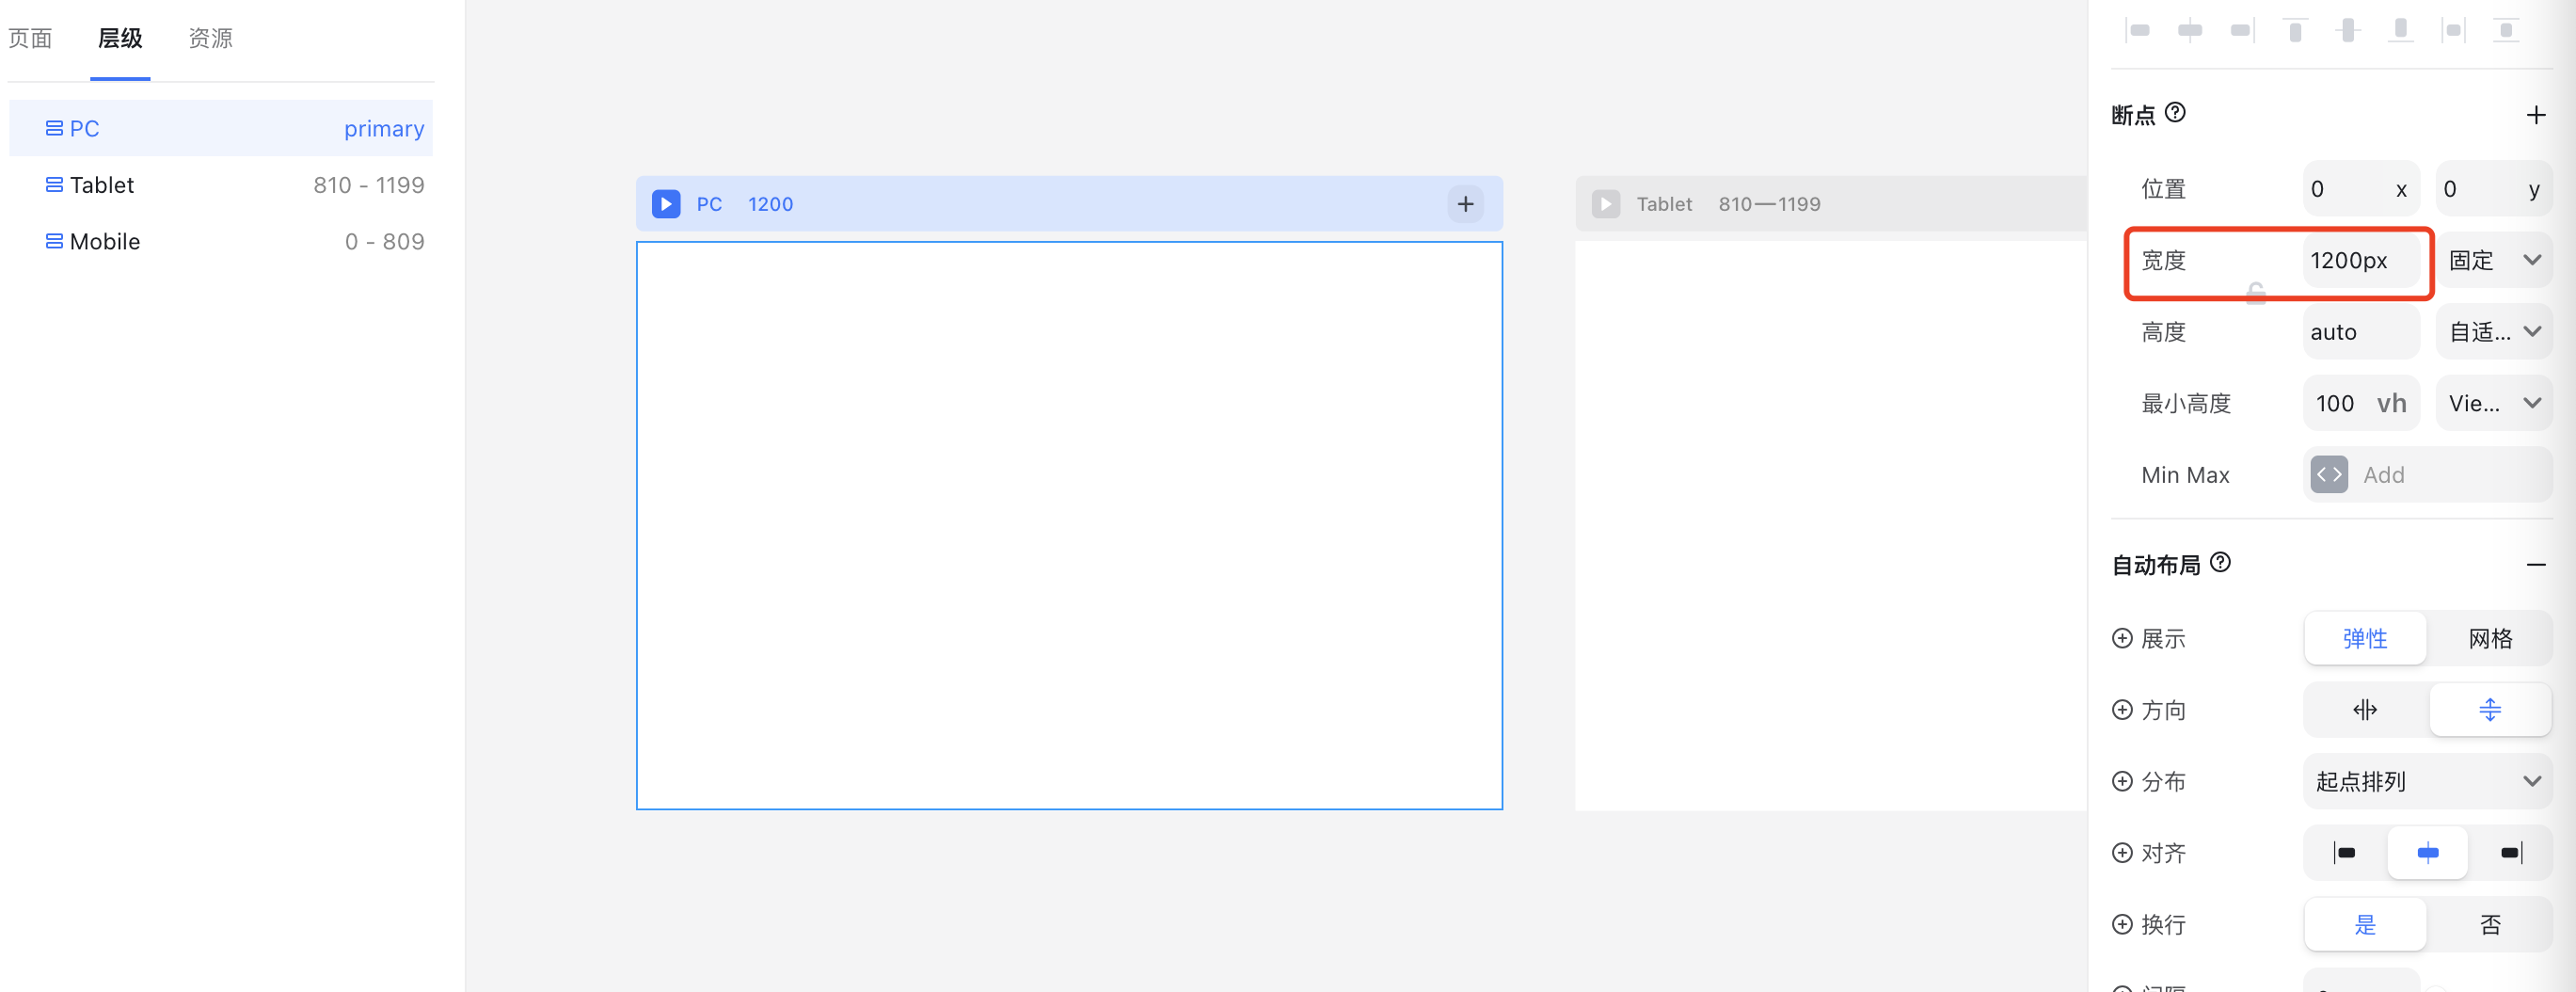2576x992 pixels.
Task: Click the Min Max code brackets icon
Action: click(x=2328, y=475)
